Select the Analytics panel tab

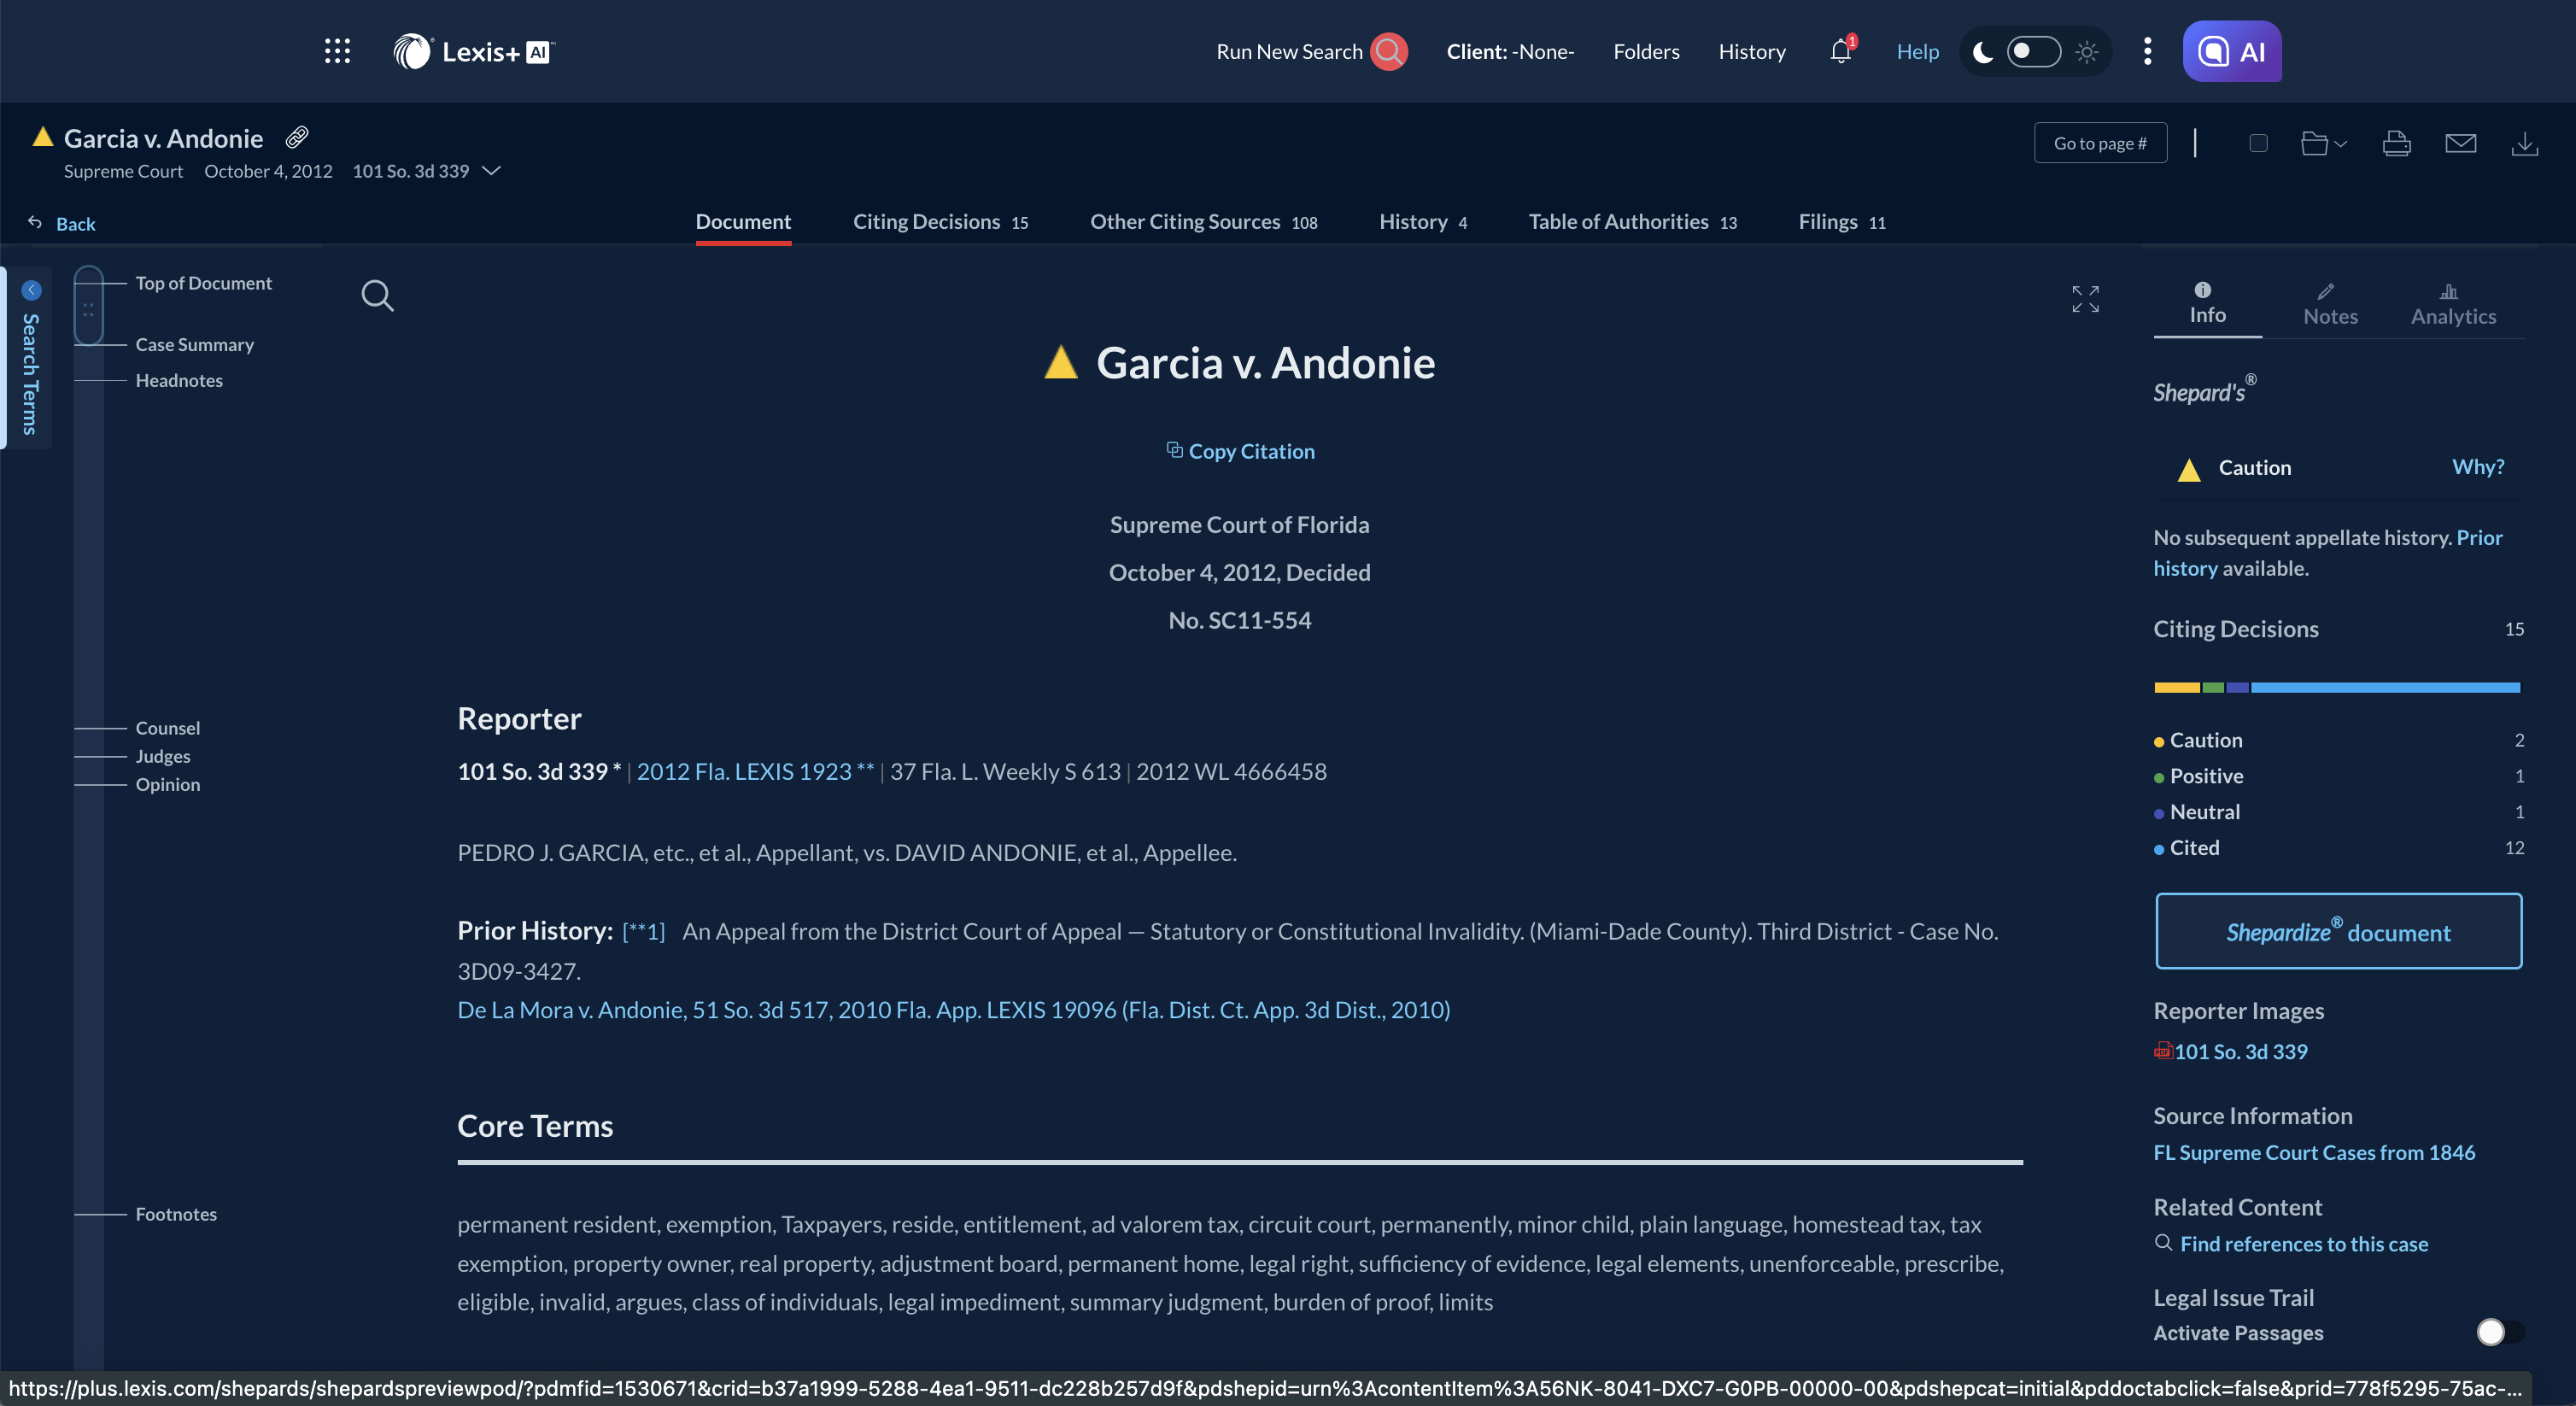click(2453, 304)
